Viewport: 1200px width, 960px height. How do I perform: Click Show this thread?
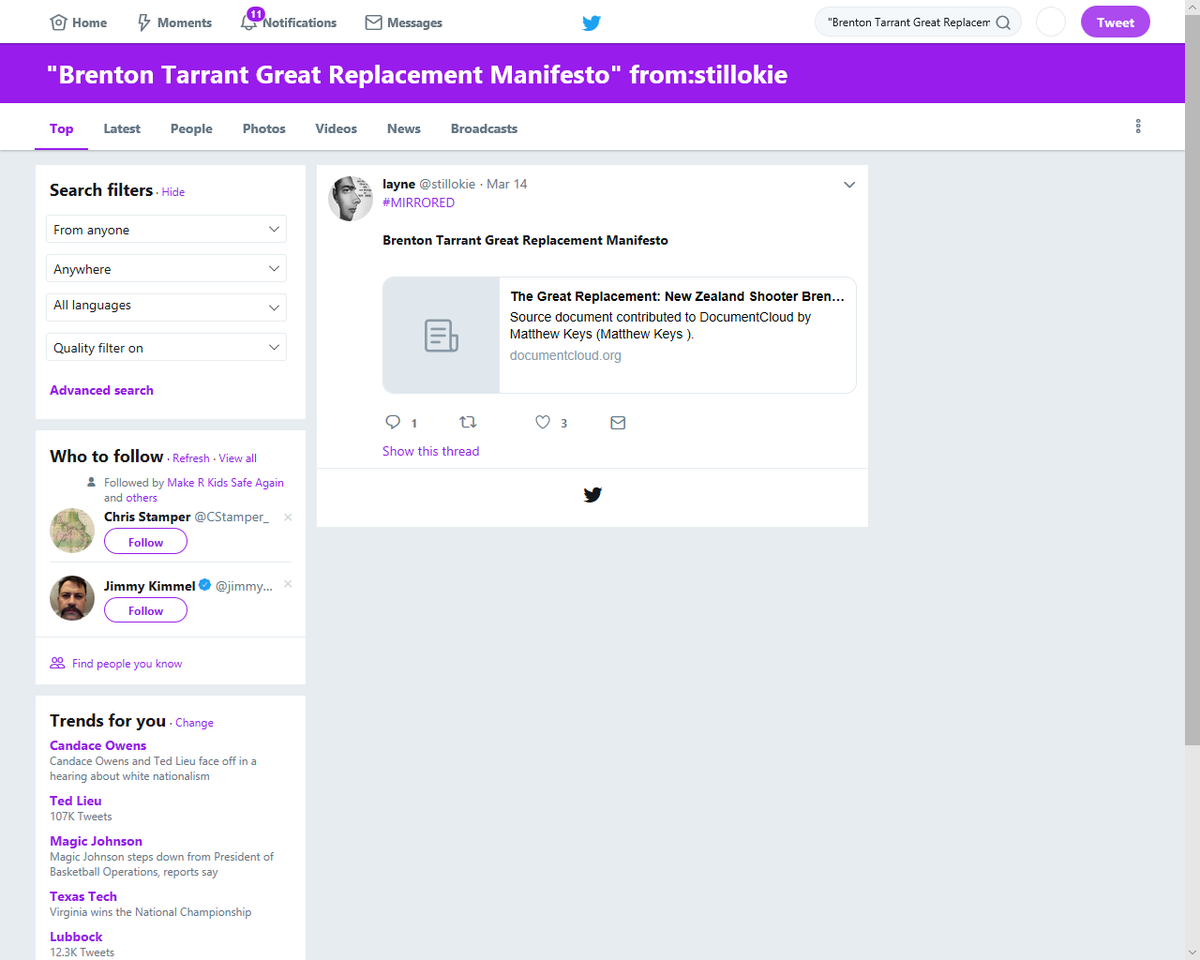430,451
